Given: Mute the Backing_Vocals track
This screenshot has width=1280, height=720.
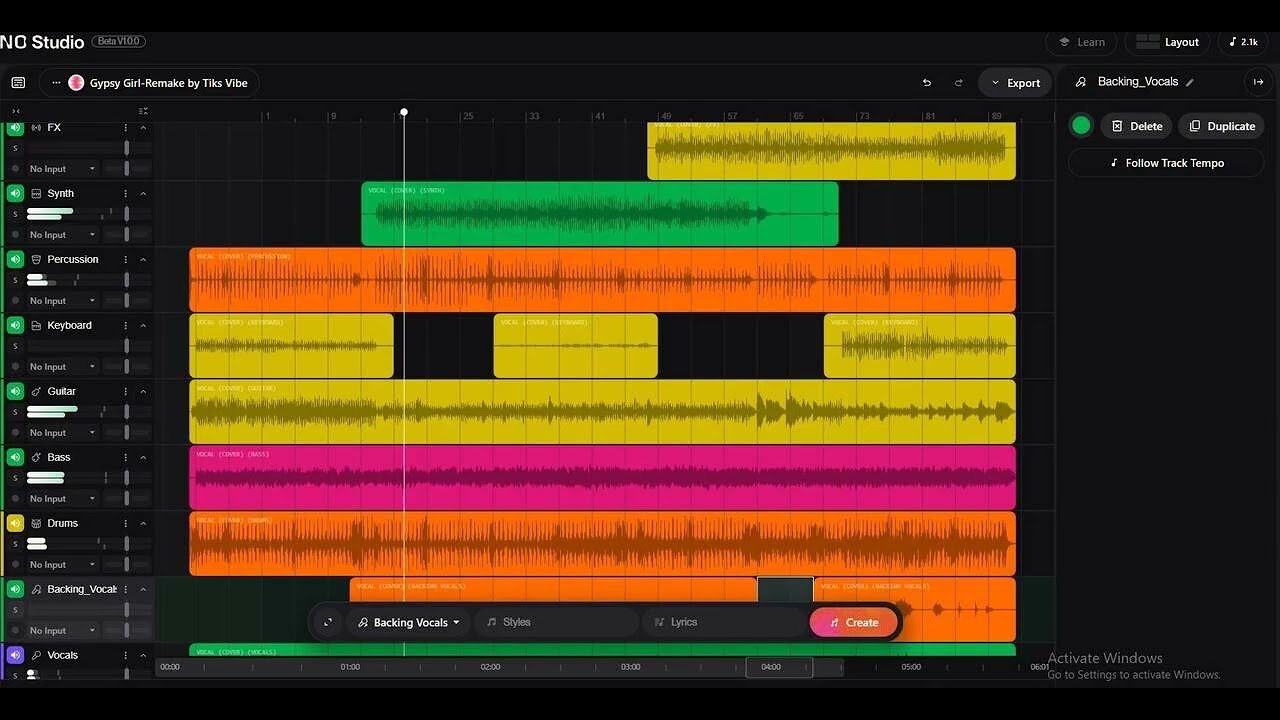Looking at the screenshot, I should 15,589.
